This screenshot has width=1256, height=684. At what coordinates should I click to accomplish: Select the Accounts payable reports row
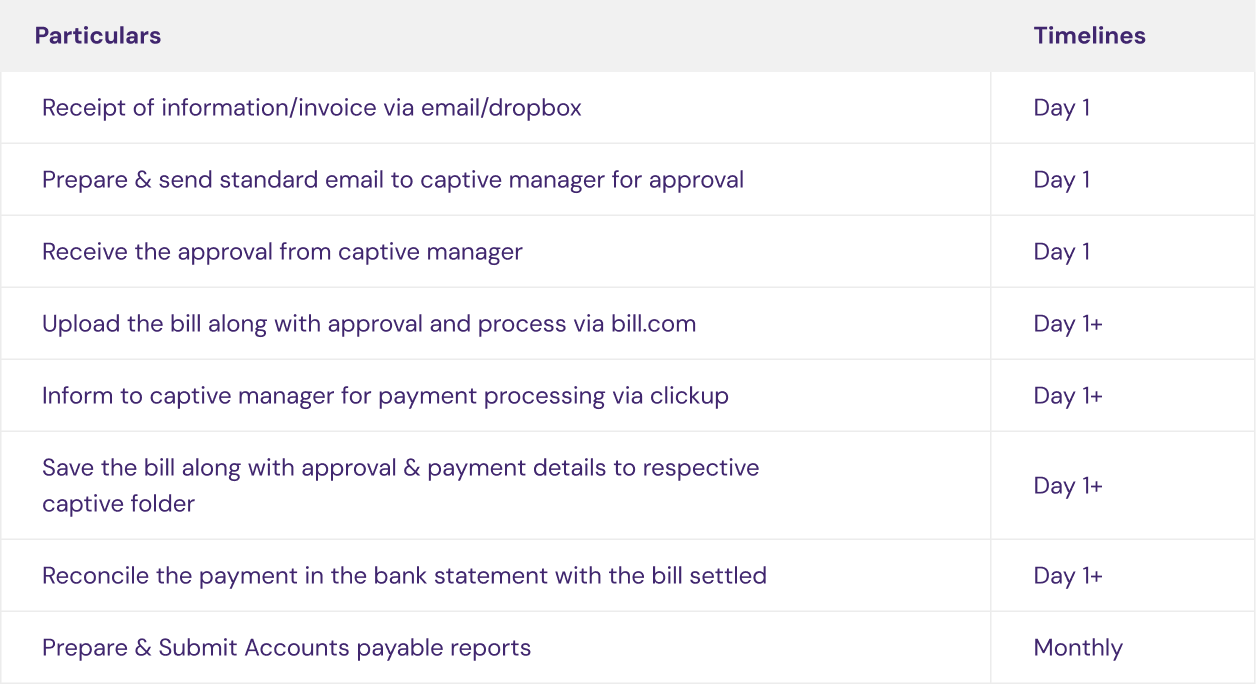click(x=286, y=647)
